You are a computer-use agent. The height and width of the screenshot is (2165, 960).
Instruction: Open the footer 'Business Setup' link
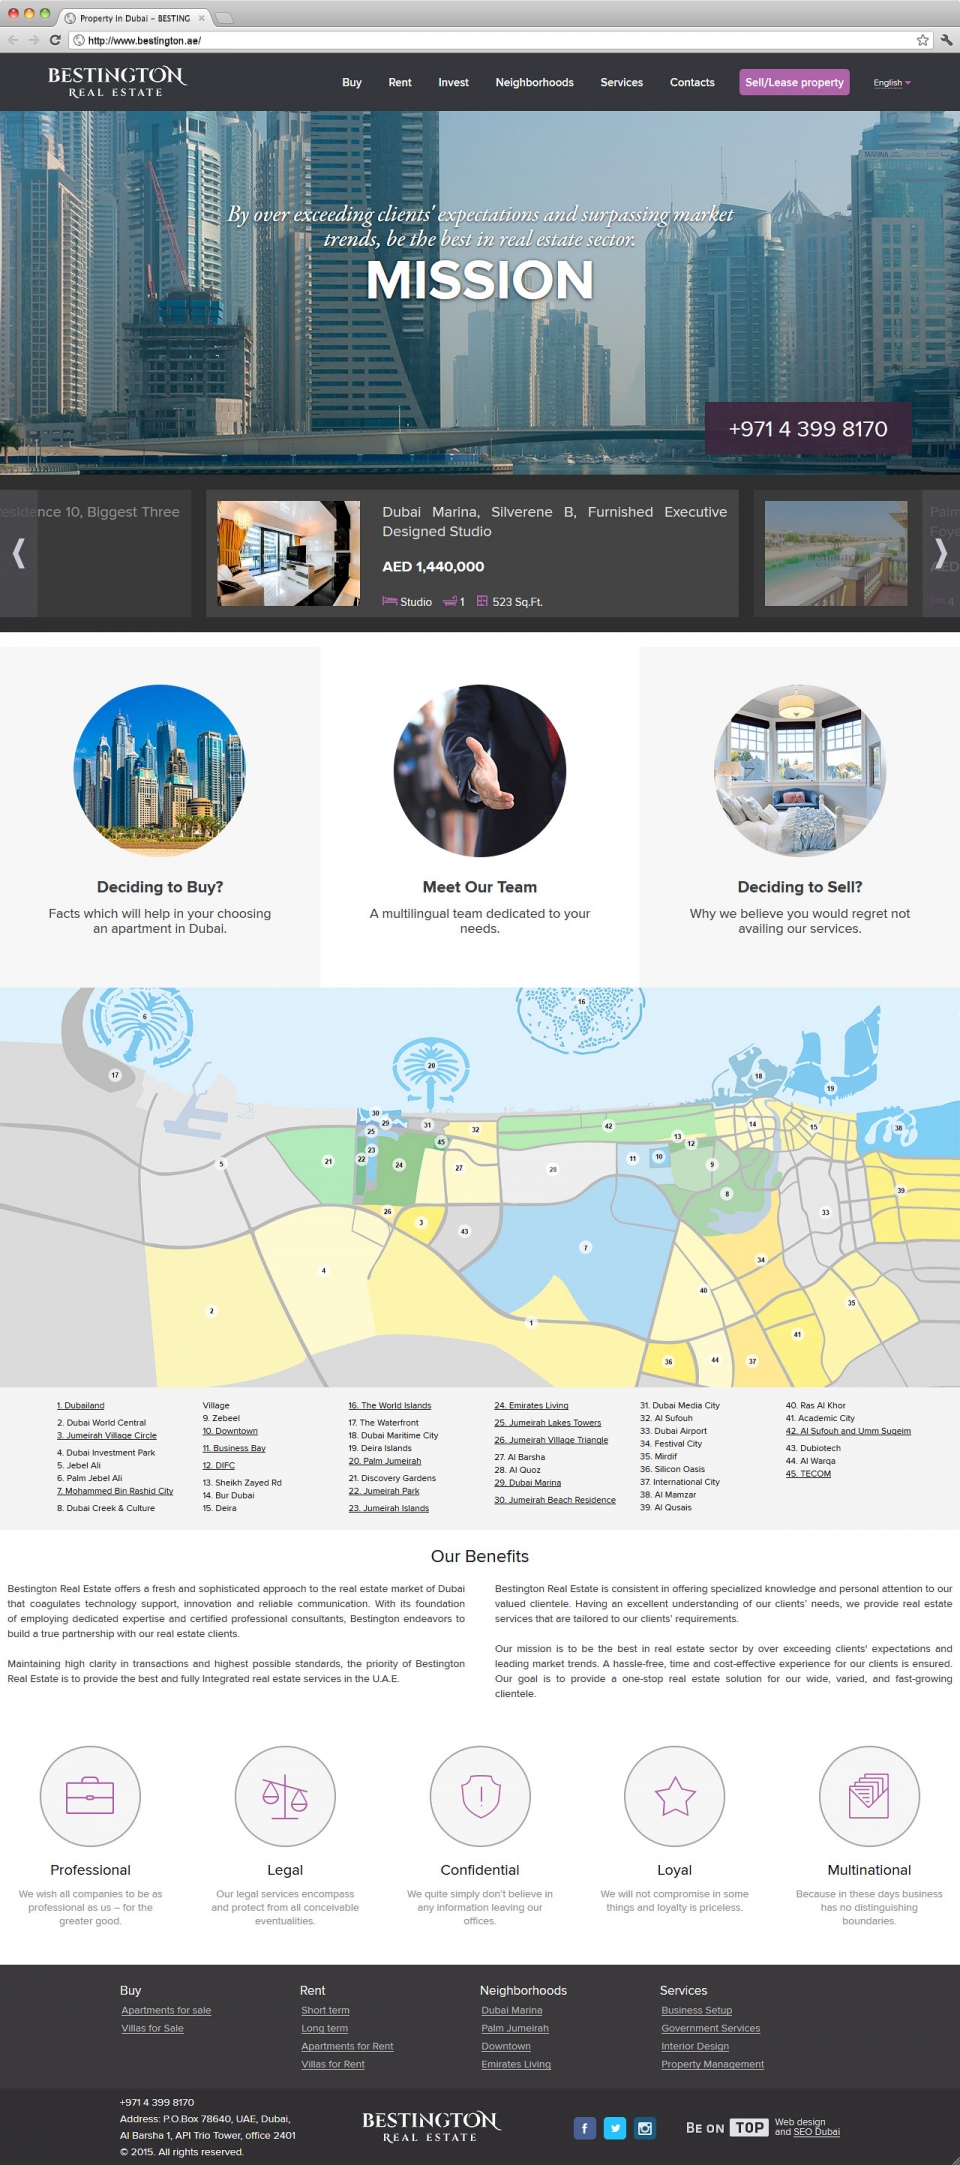(x=696, y=2010)
